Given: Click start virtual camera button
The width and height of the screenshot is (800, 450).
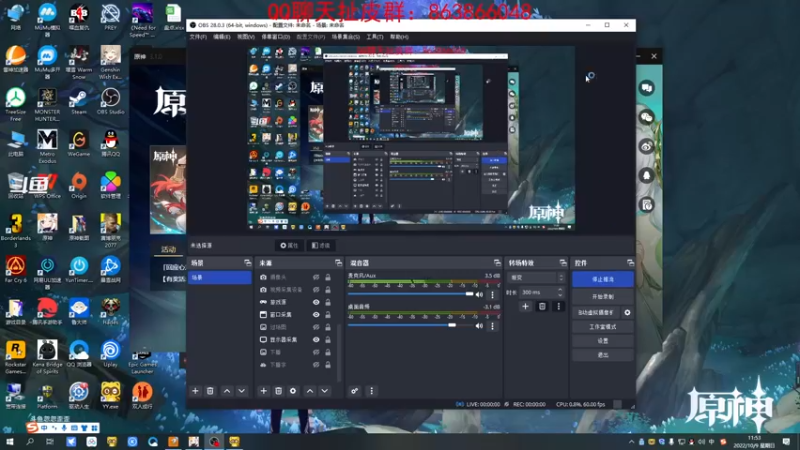Looking at the screenshot, I should [x=596, y=312].
